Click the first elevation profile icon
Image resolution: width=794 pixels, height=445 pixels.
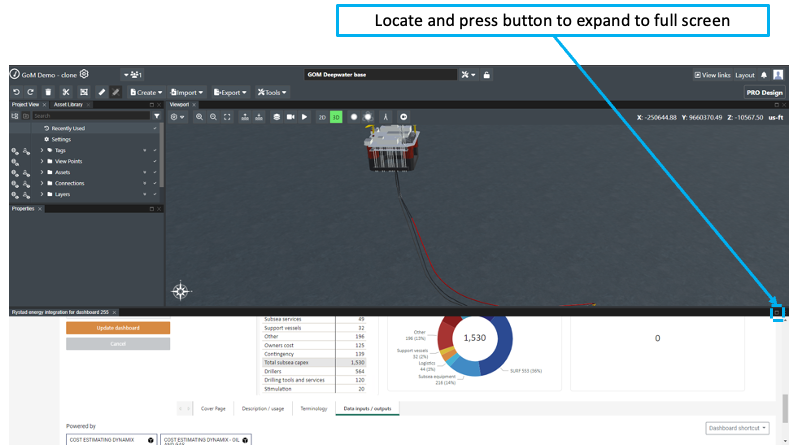tap(245, 117)
